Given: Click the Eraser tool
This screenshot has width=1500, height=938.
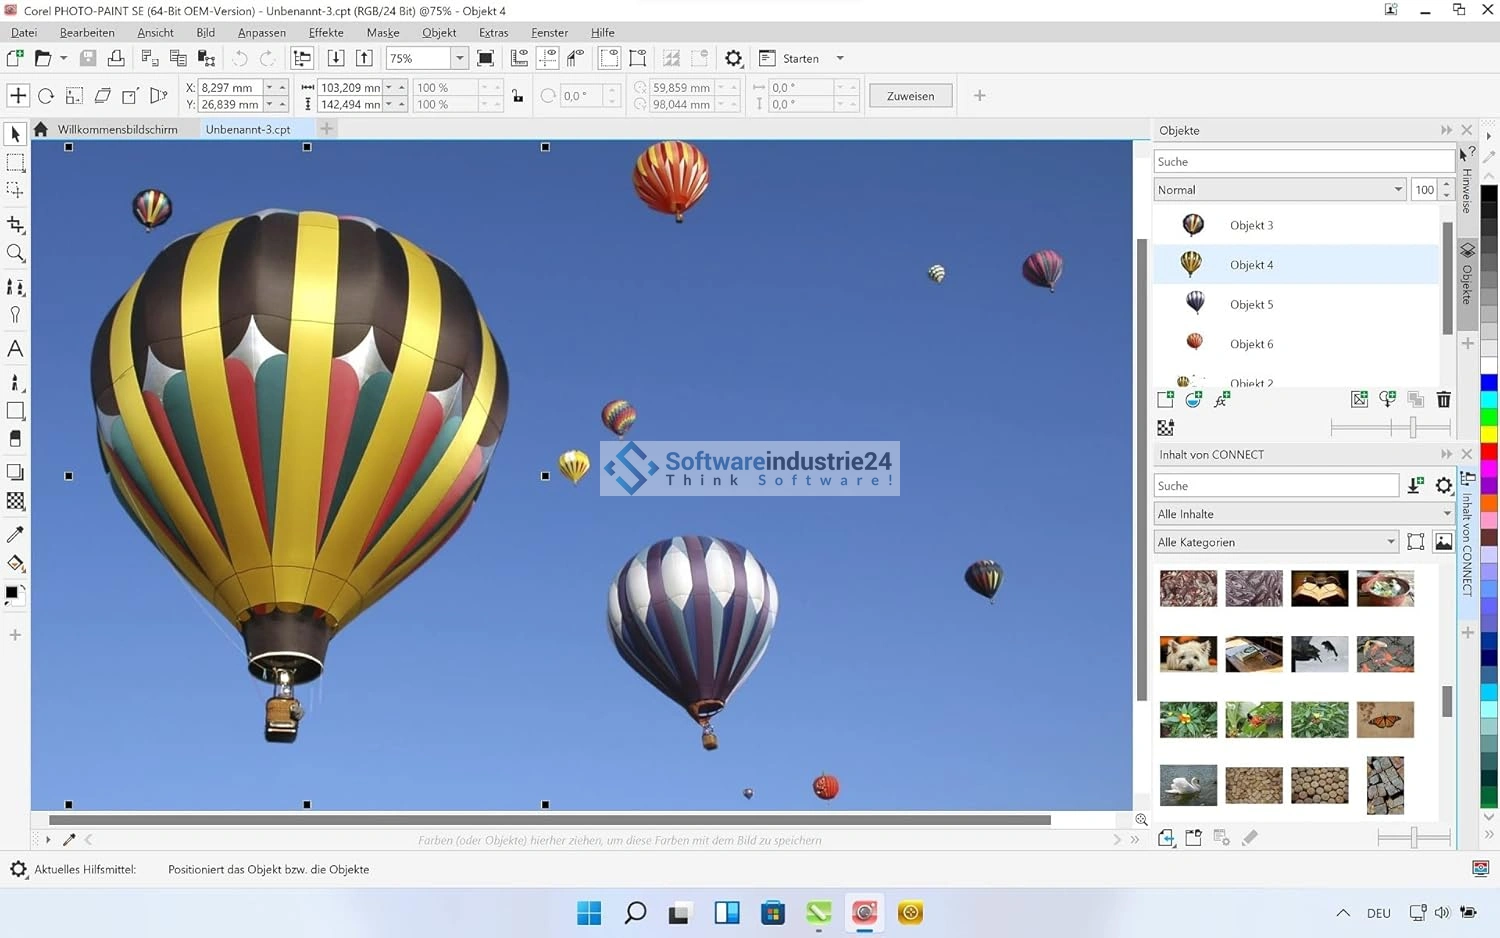Looking at the screenshot, I should (x=15, y=439).
